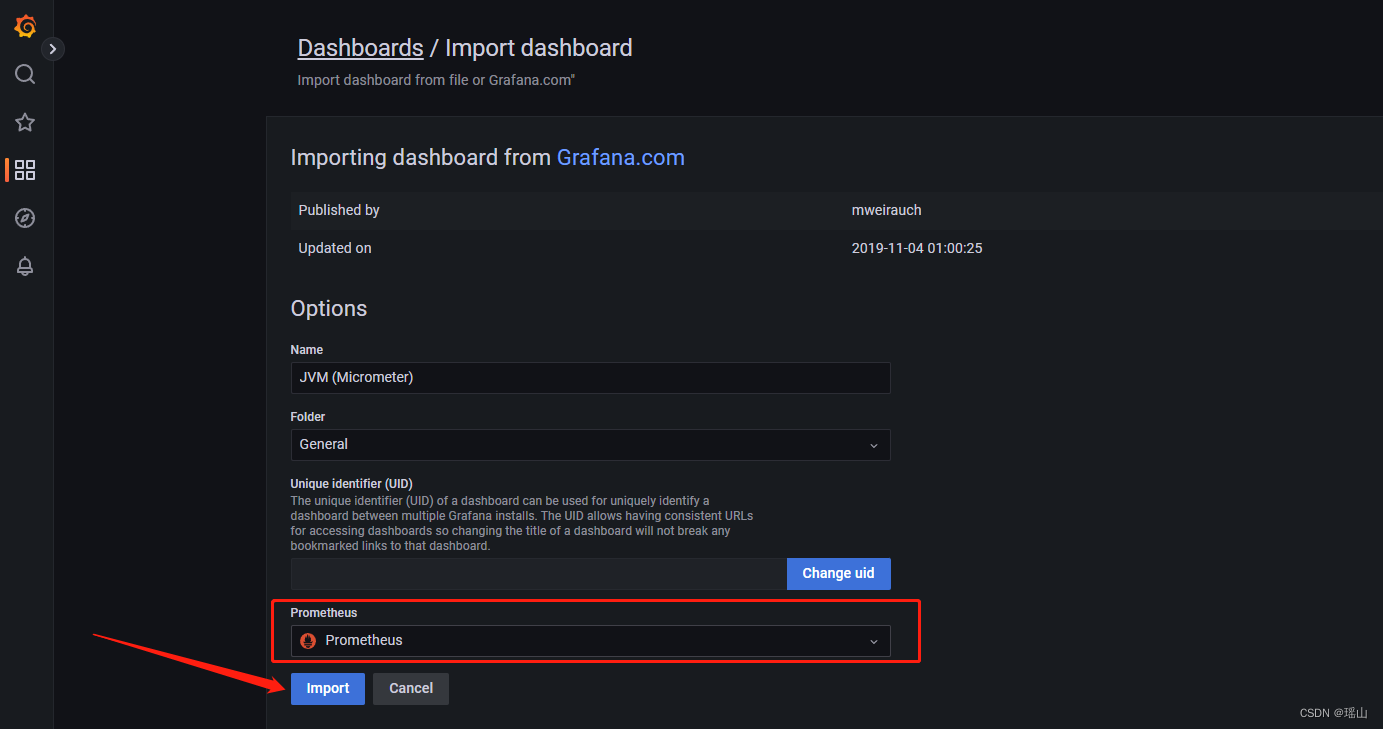1383x729 pixels.
Task: Open the Starred dashboards icon
Action: click(25, 122)
